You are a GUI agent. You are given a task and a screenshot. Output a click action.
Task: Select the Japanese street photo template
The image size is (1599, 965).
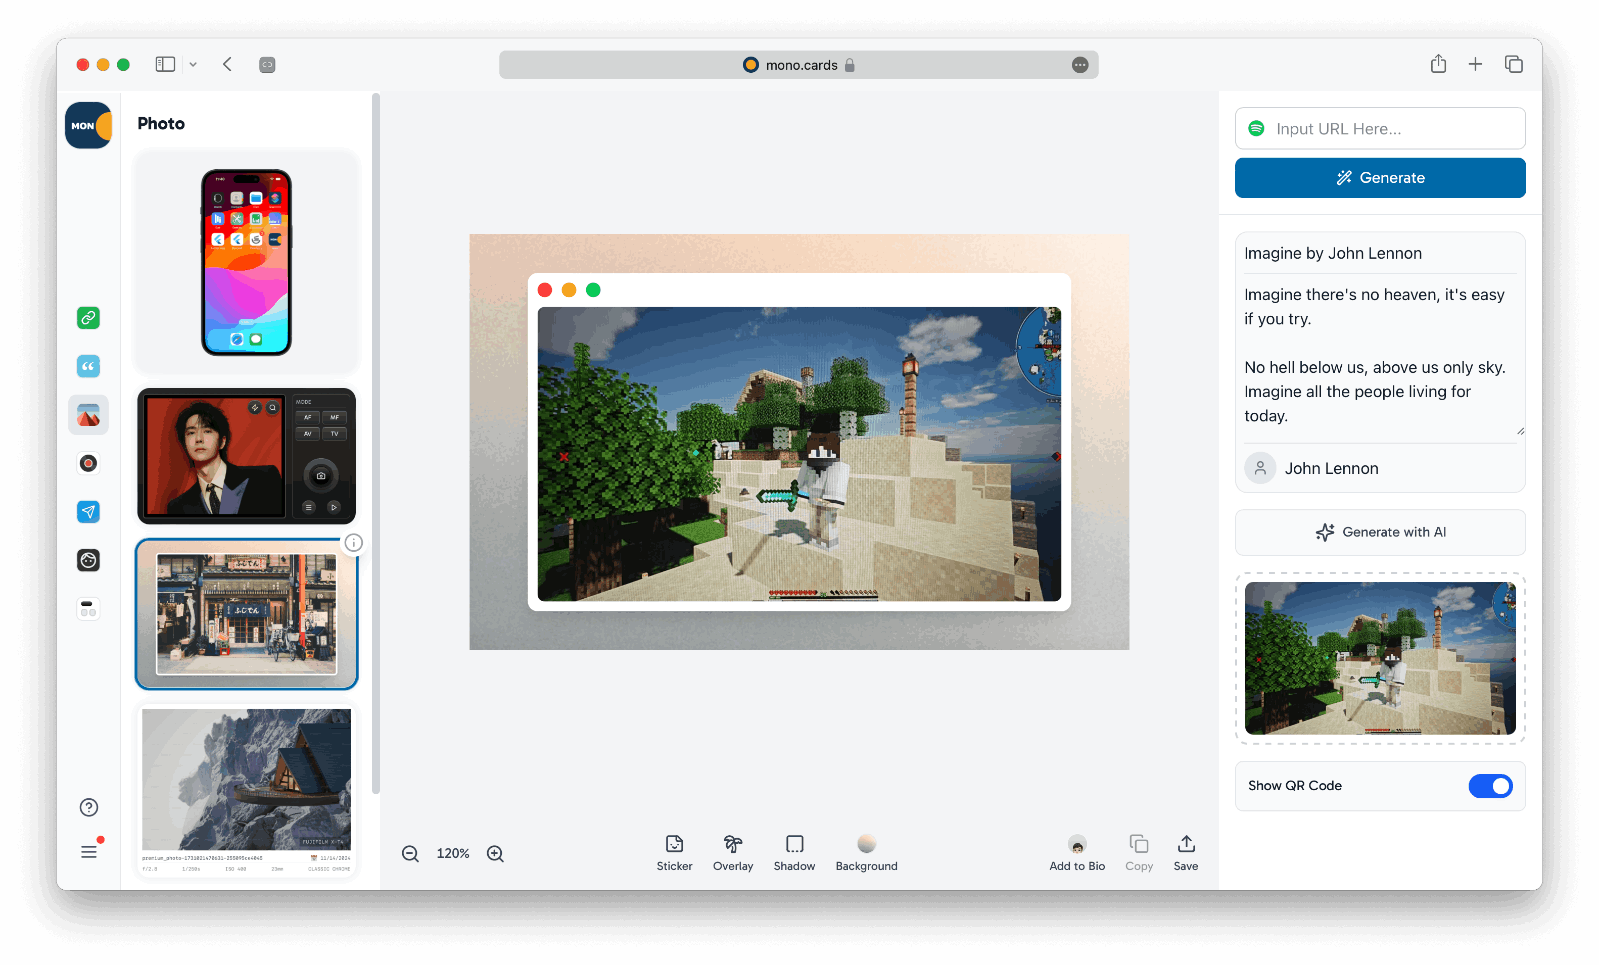[246, 614]
